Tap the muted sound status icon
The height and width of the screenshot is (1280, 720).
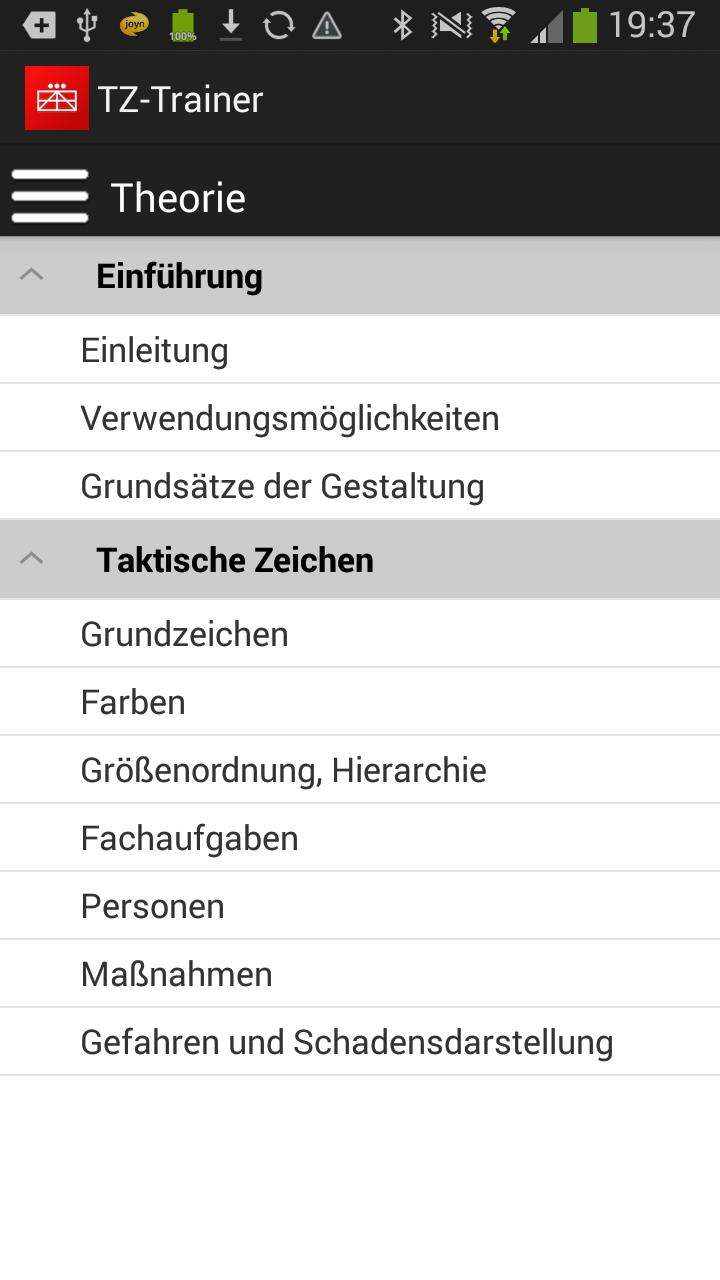(450, 22)
